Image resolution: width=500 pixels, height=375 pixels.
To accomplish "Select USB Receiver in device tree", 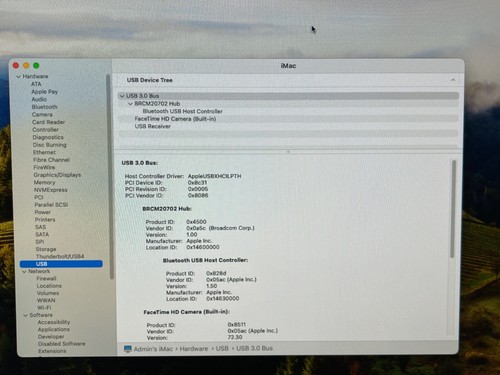I will tap(152, 126).
